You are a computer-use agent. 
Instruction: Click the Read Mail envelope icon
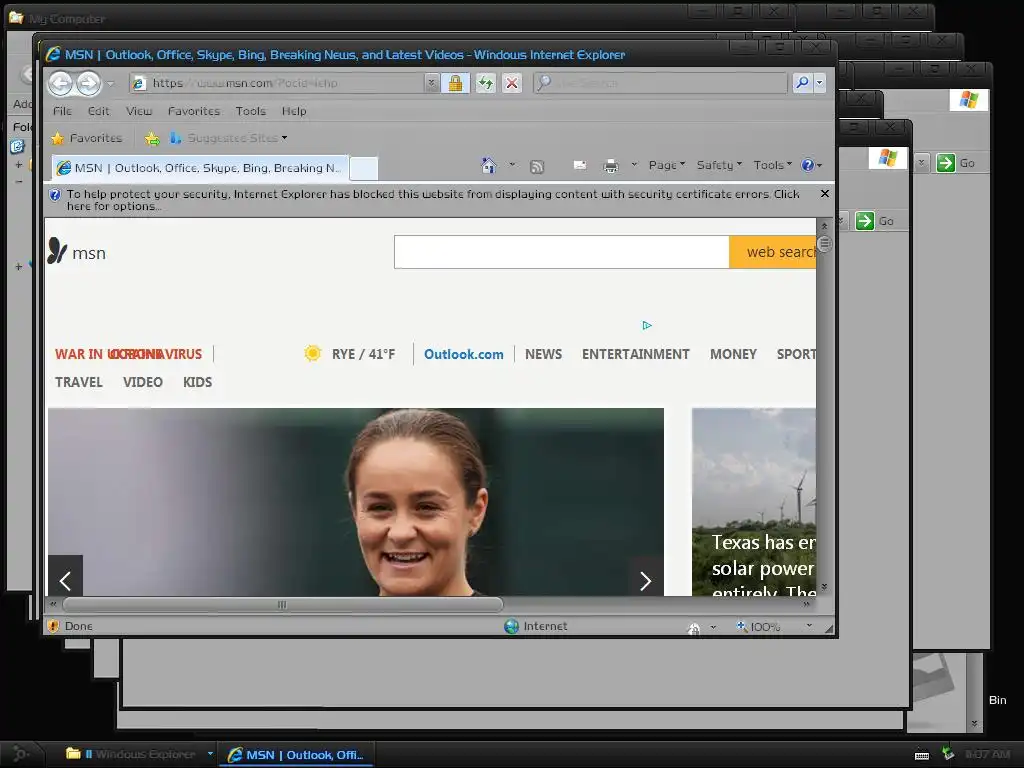(579, 166)
